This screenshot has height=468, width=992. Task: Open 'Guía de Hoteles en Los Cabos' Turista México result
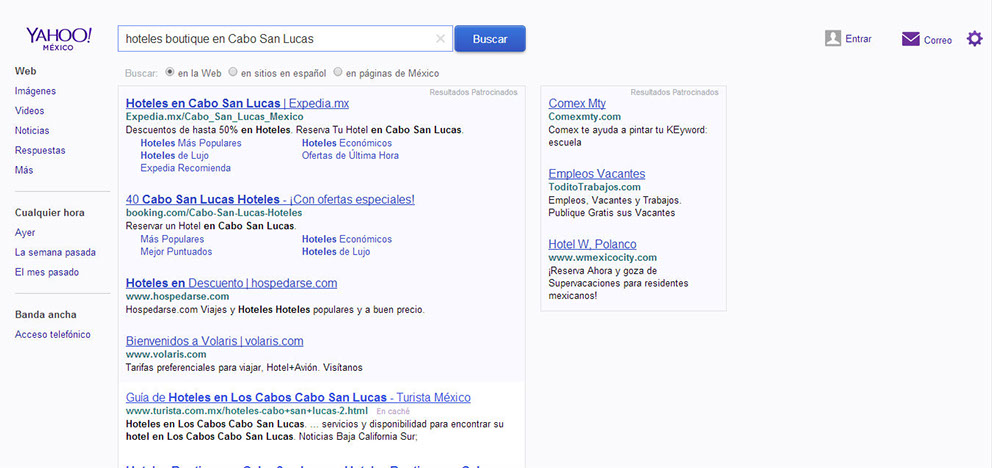click(x=298, y=398)
